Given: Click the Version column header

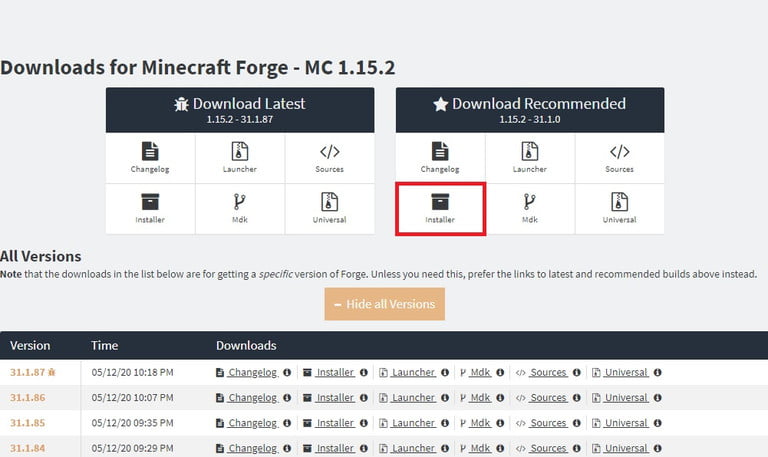Looking at the screenshot, I should (30, 346).
